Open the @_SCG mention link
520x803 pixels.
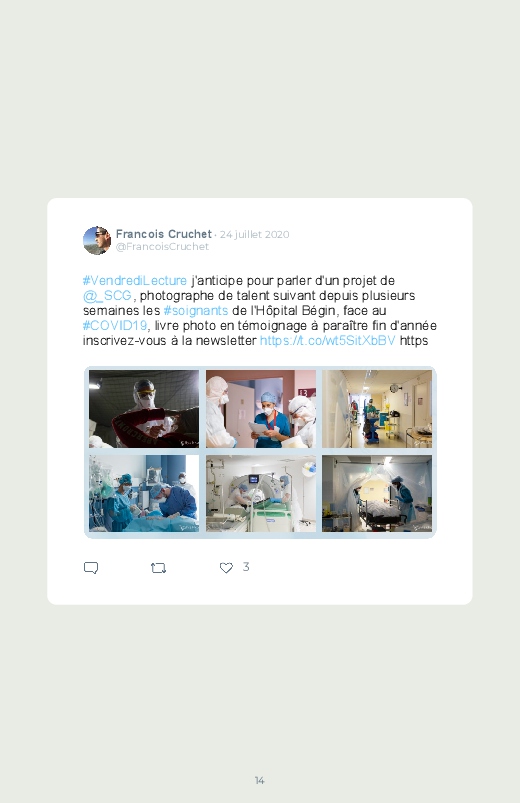point(107,295)
